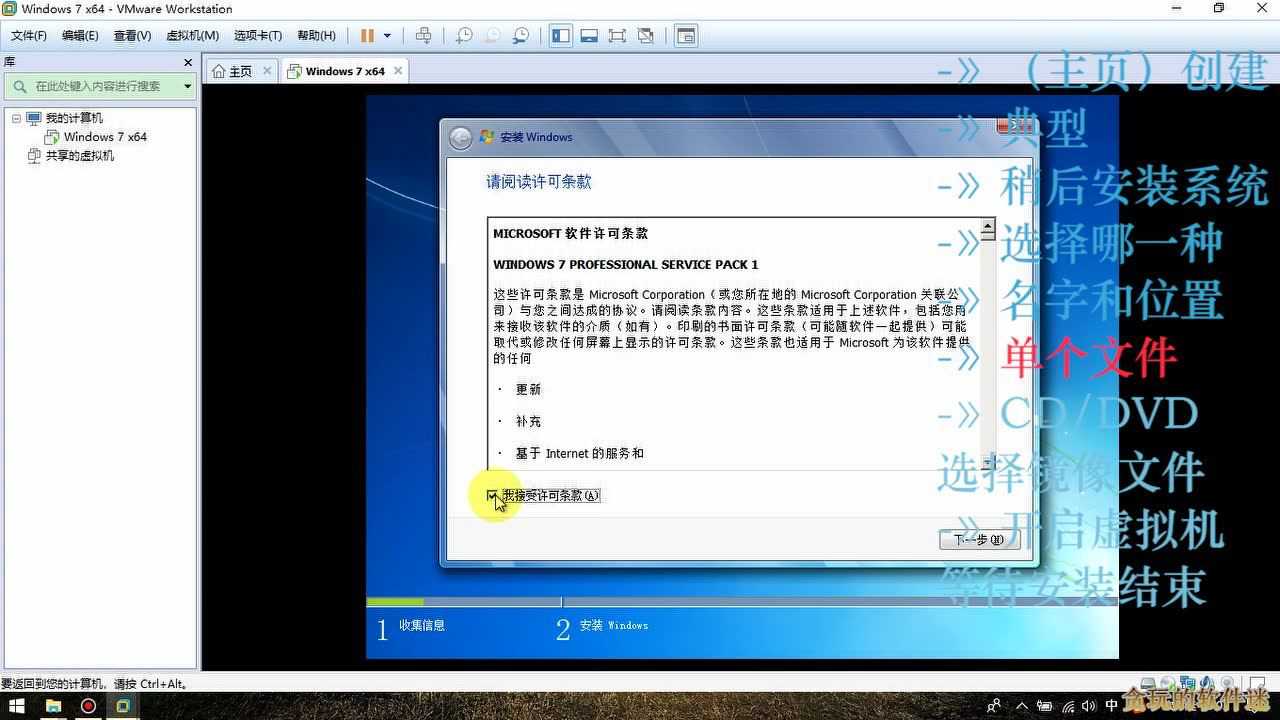Click the 更新 bullet item
This screenshot has width=1280, height=720.
[x=528, y=390]
